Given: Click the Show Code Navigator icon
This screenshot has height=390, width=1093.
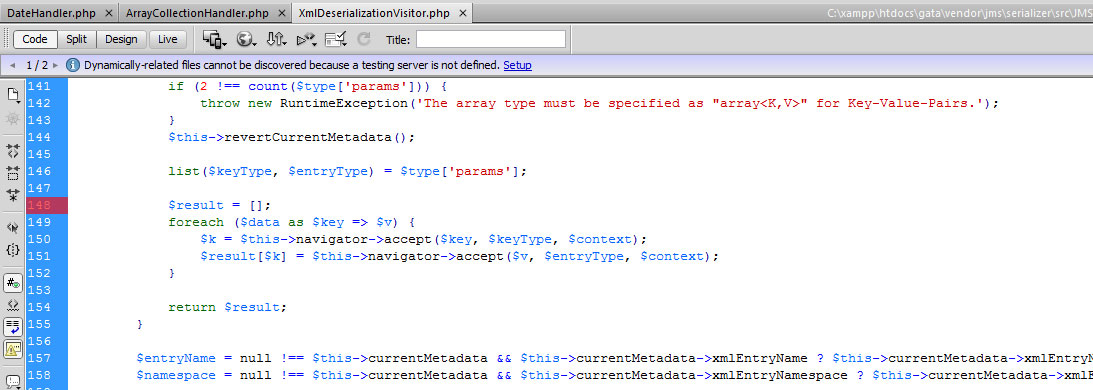Looking at the screenshot, I should pyautogui.click(x=13, y=120).
